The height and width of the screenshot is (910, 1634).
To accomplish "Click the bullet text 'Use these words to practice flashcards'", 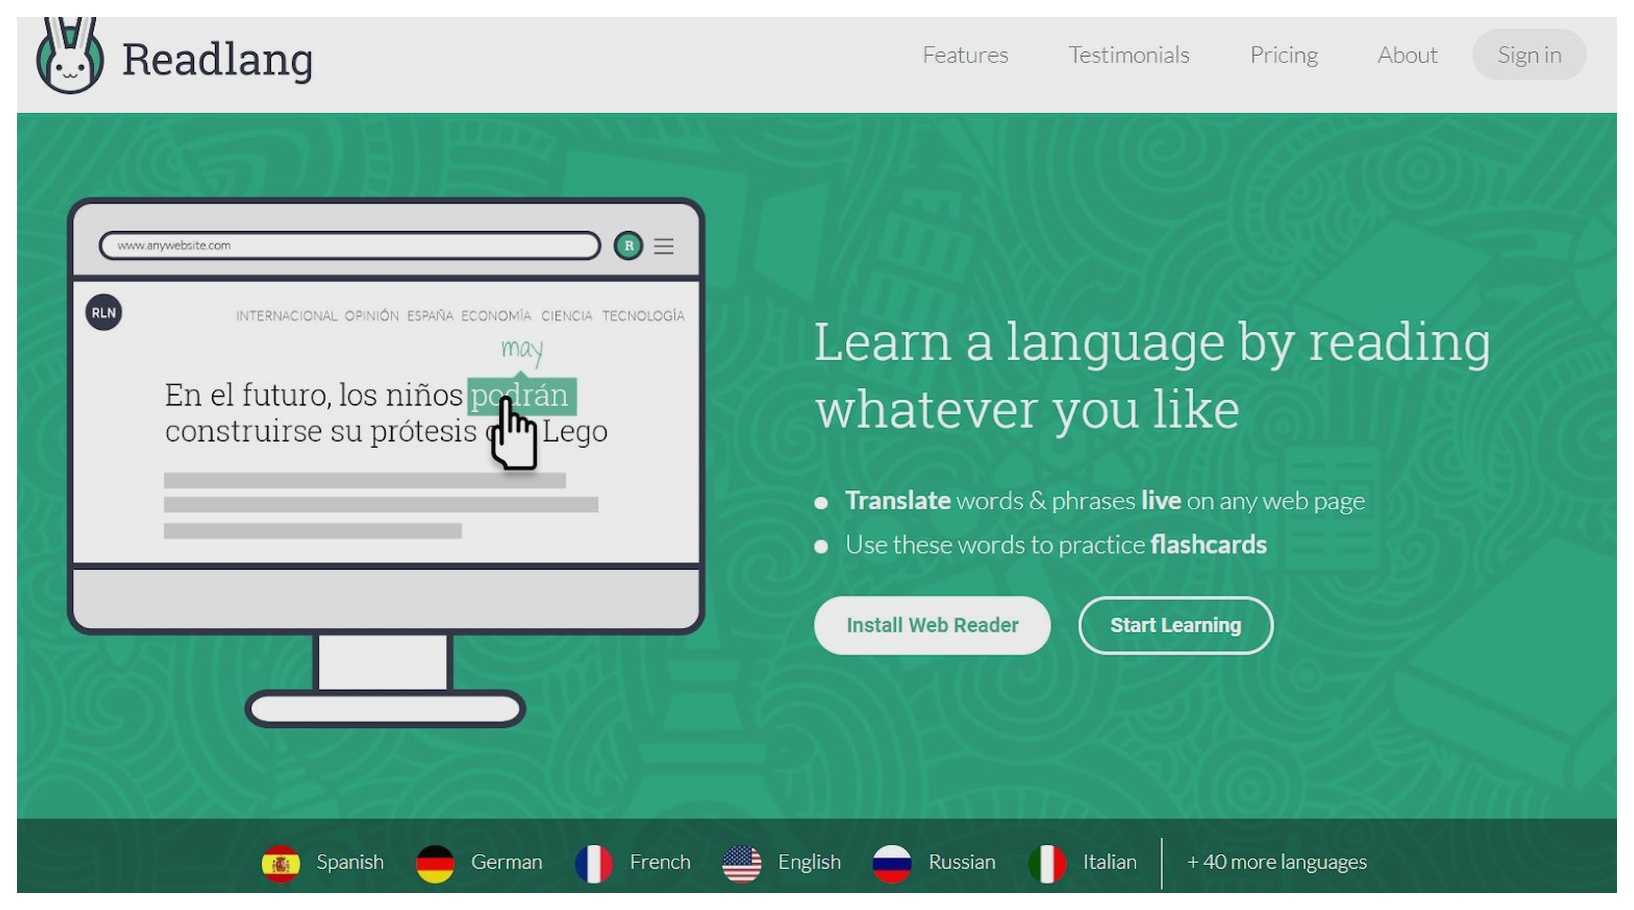I will click(x=1056, y=545).
